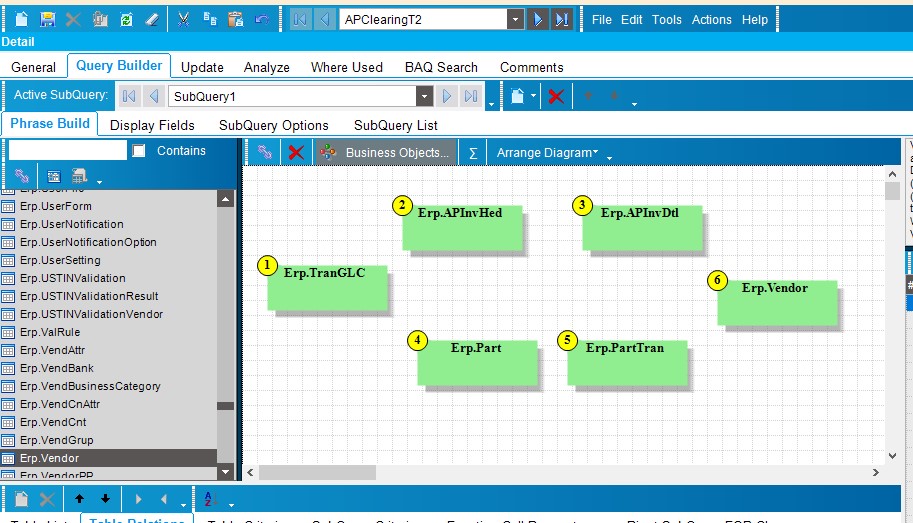Go to last BAQ record
This screenshot has height=523, width=913.
tap(562, 19)
